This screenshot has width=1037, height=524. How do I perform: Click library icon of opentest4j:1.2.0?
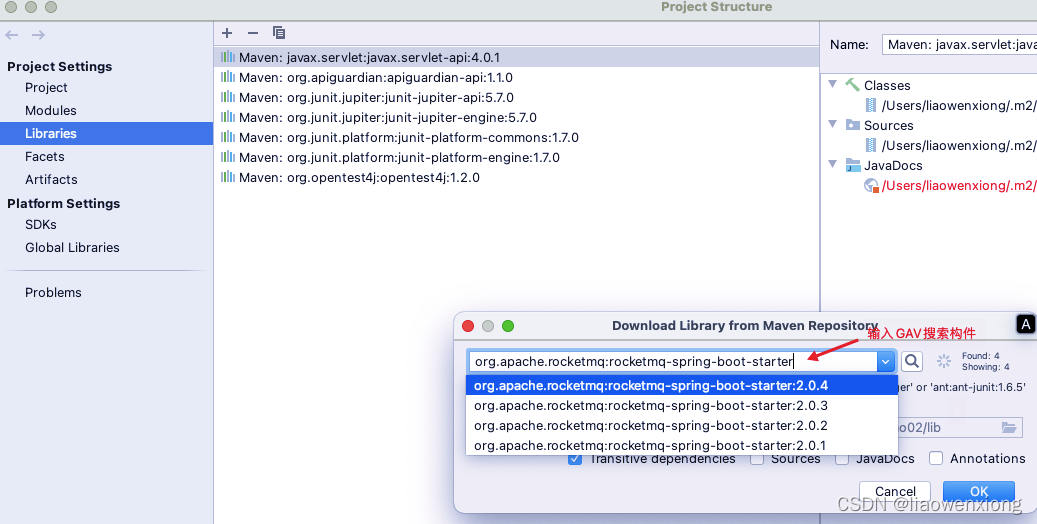click(228, 177)
